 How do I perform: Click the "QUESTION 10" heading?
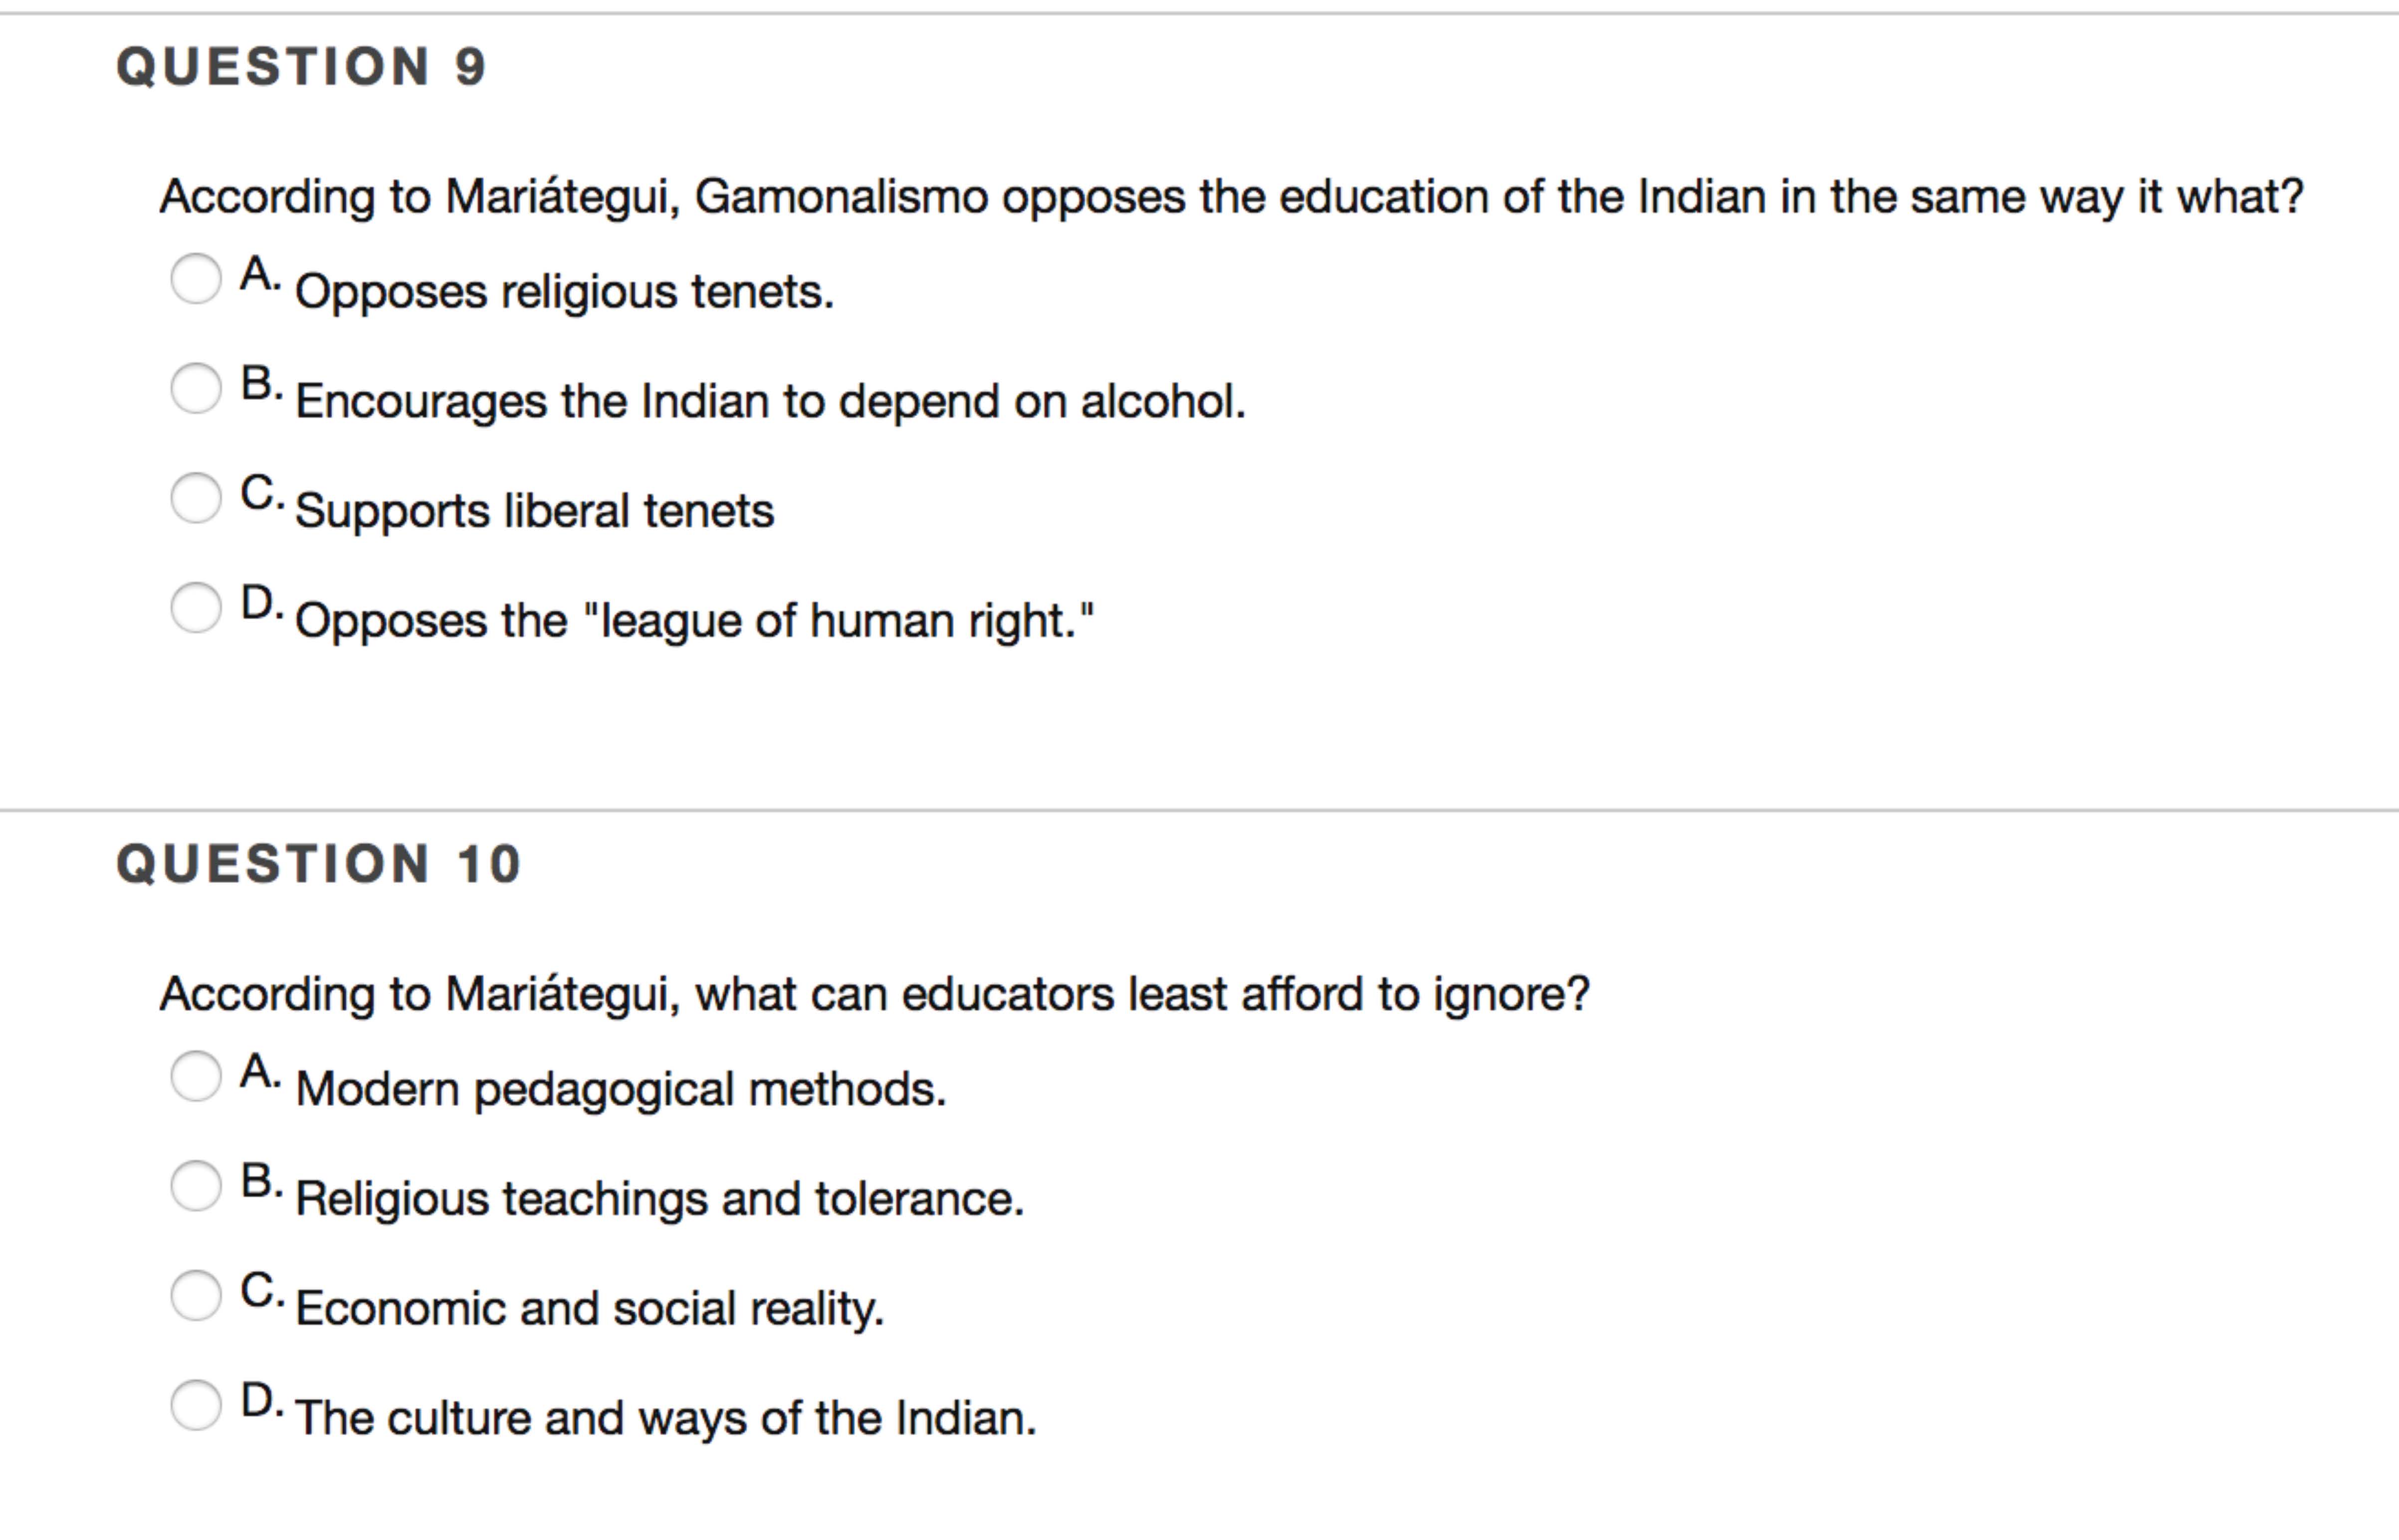(319, 864)
